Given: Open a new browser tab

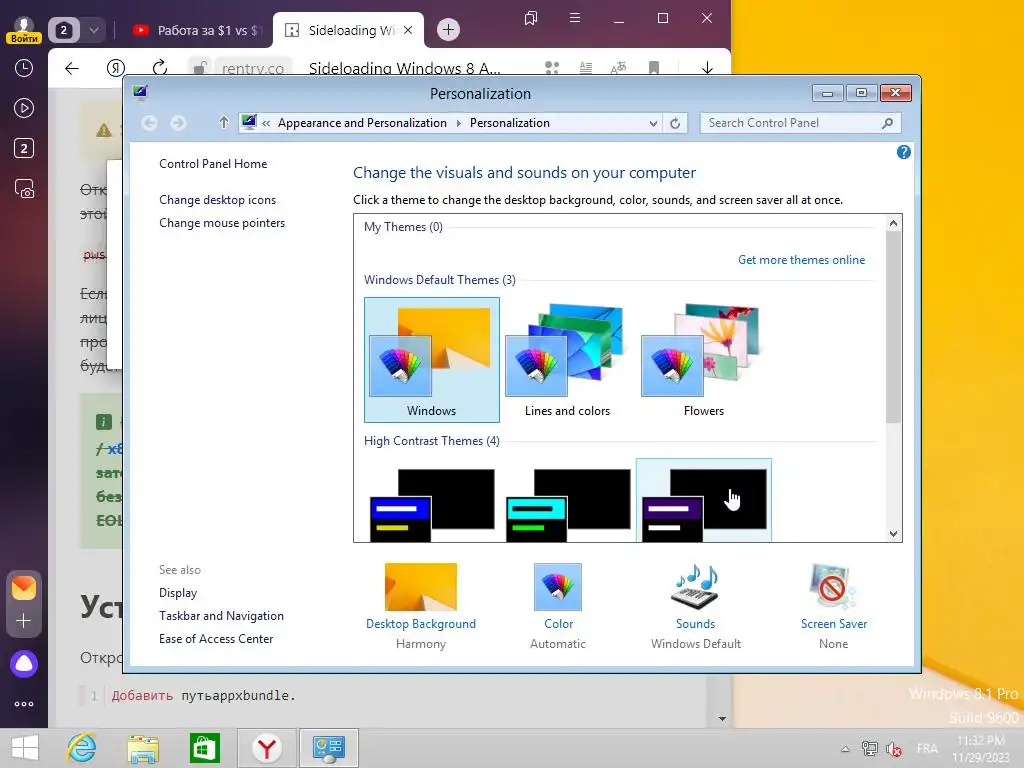Looking at the screenshot, I should click(448, 29).
